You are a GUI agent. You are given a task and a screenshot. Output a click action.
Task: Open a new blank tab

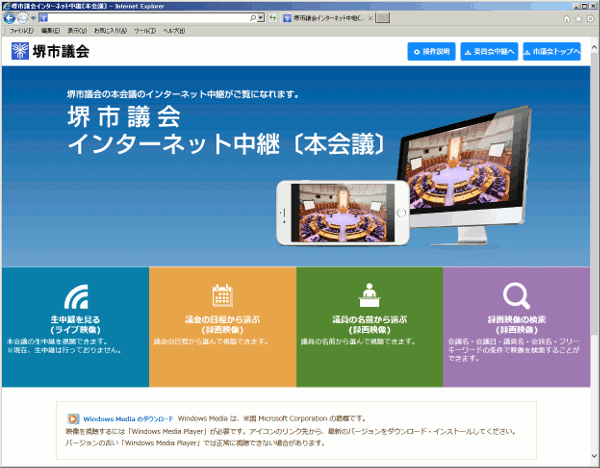pos(382,18)
